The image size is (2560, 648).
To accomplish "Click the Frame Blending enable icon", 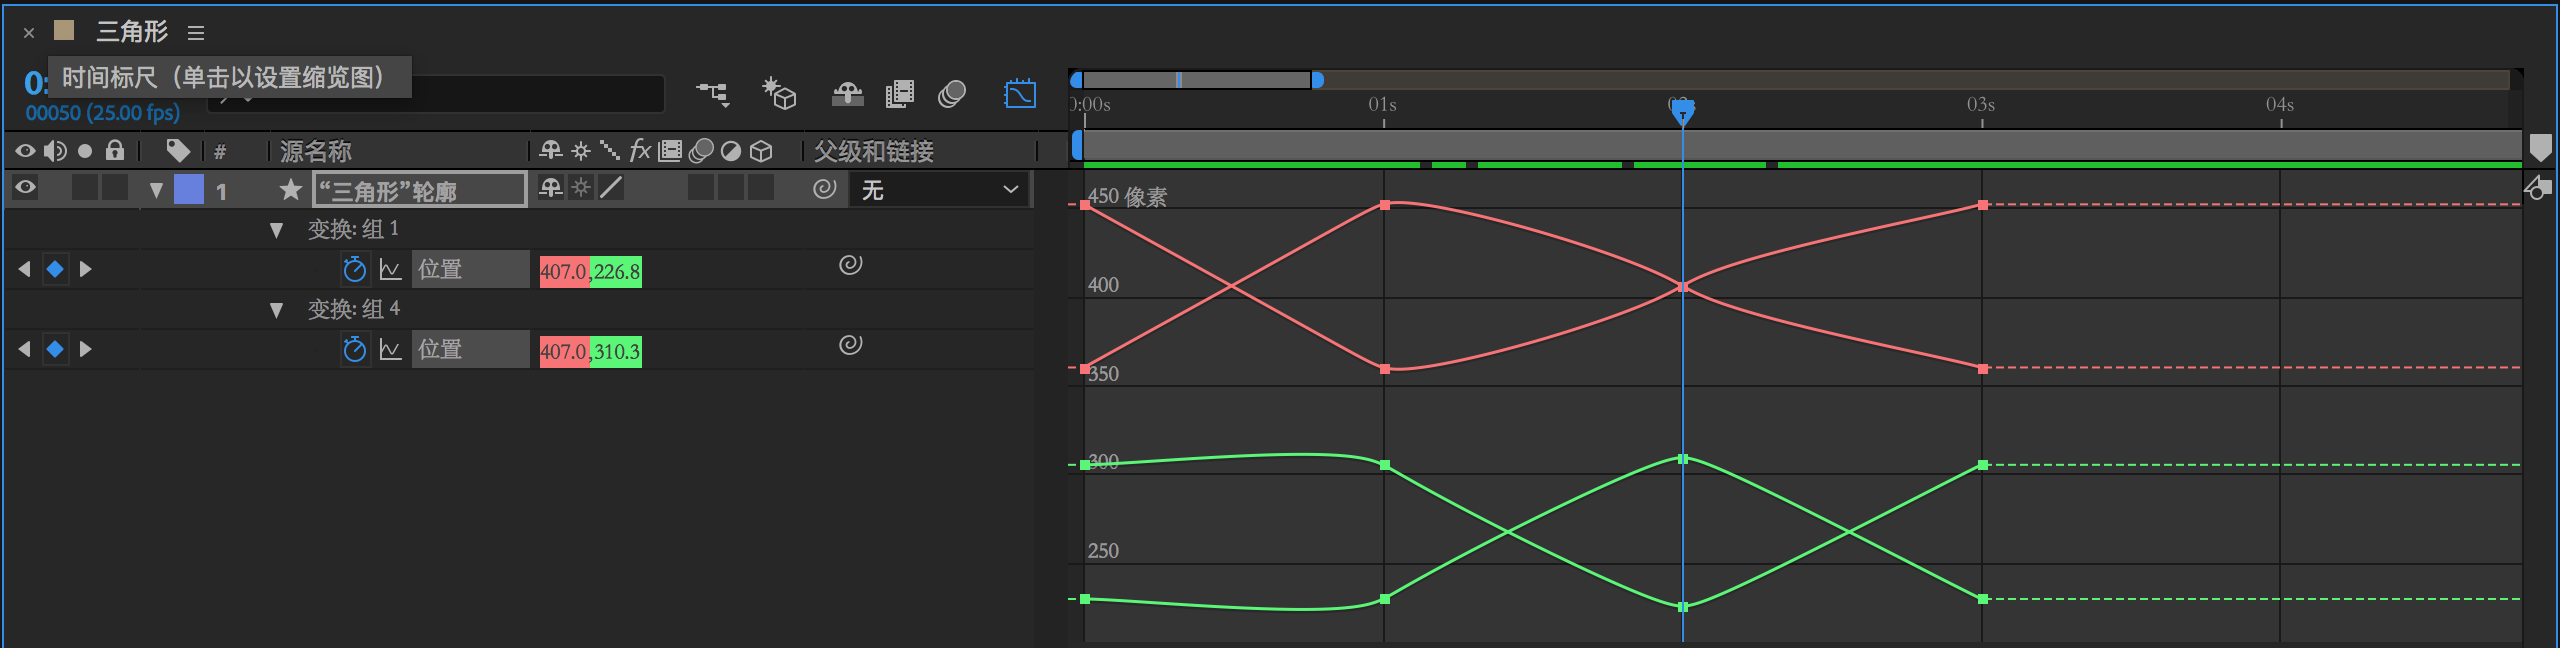I will click(899, 94).
